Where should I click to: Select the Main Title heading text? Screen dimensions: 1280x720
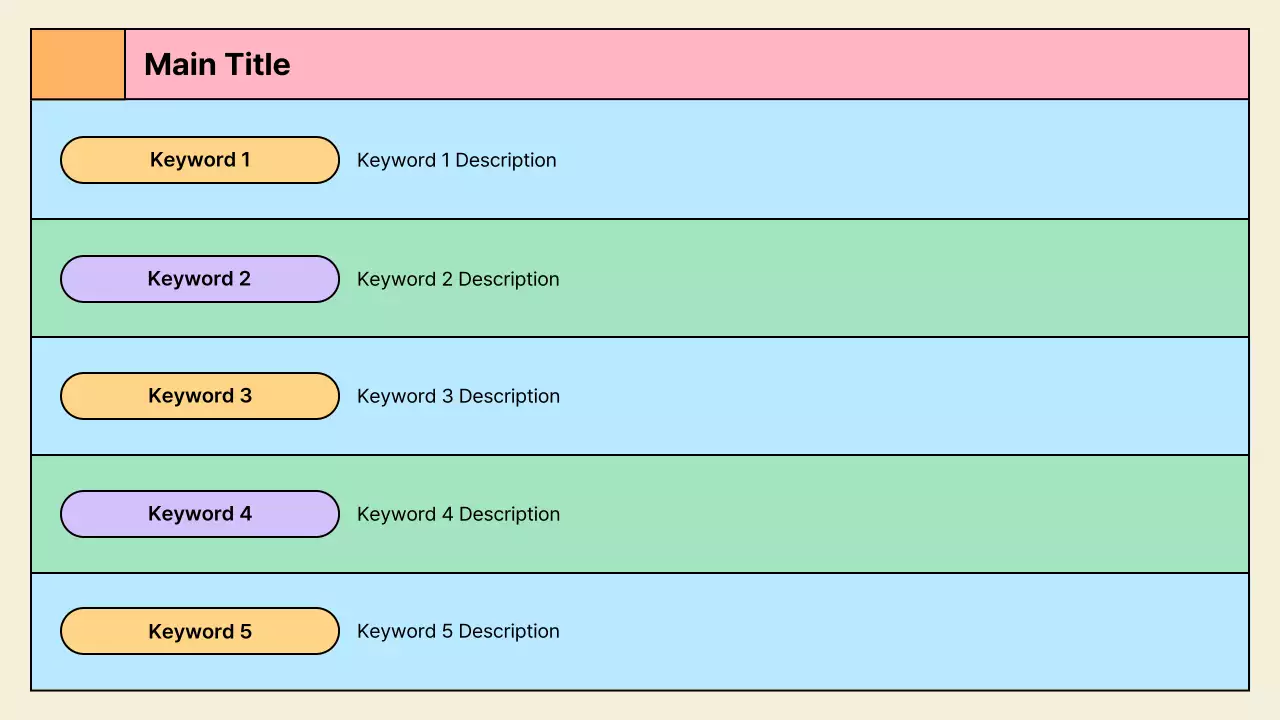point(217,65)
